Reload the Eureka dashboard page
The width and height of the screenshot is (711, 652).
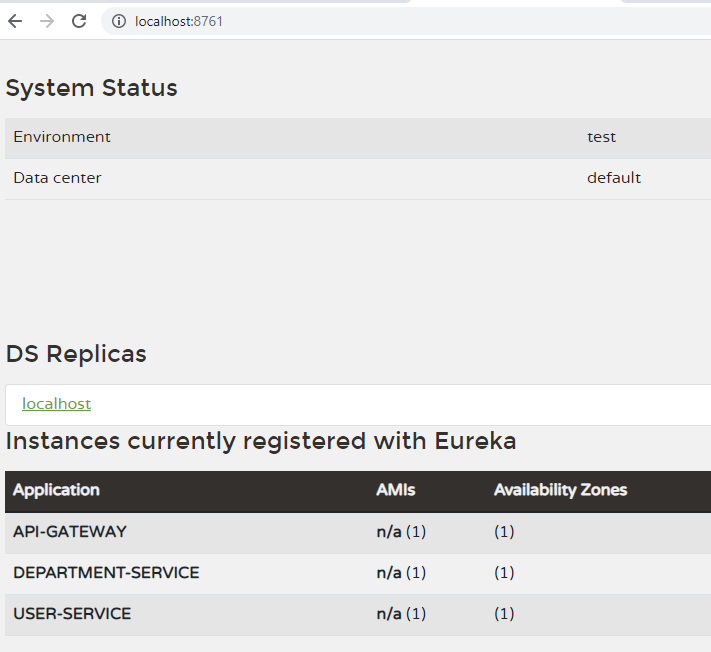[x=79, y=21]
